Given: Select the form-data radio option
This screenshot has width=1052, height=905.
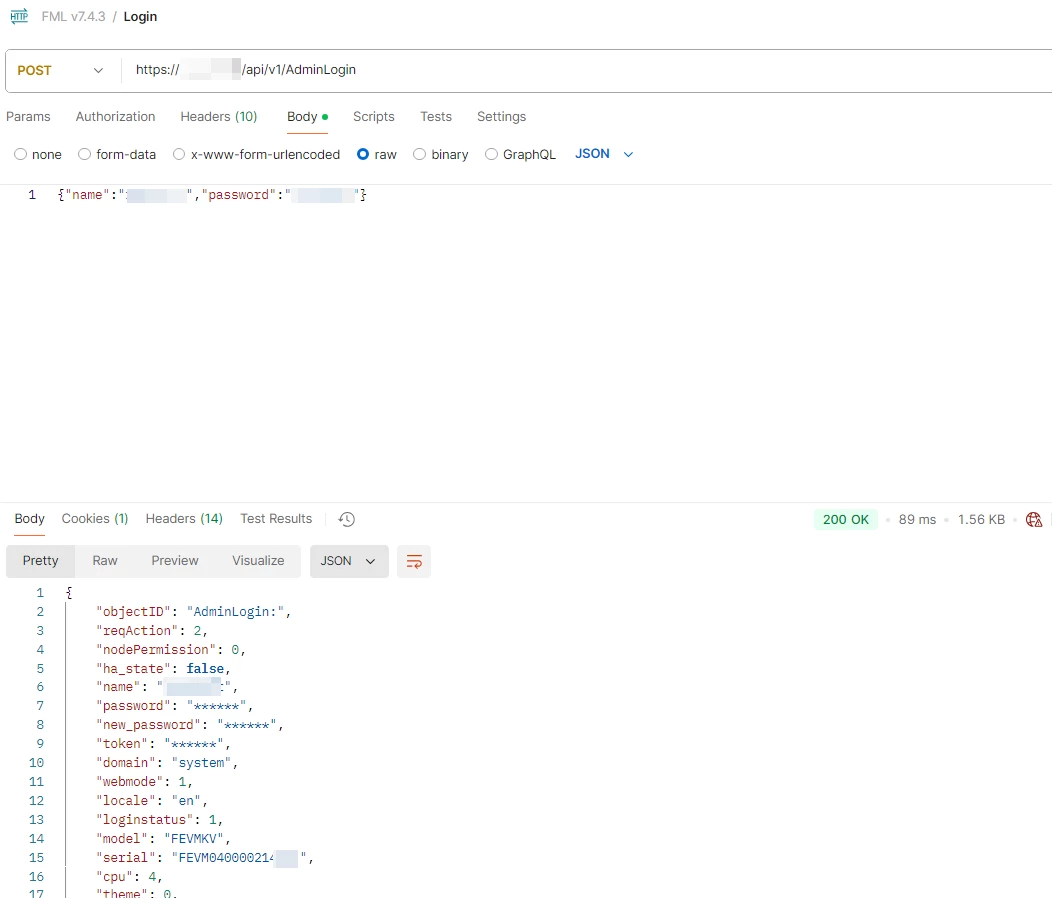Looking at the screenshot, I should coord(85,154).
